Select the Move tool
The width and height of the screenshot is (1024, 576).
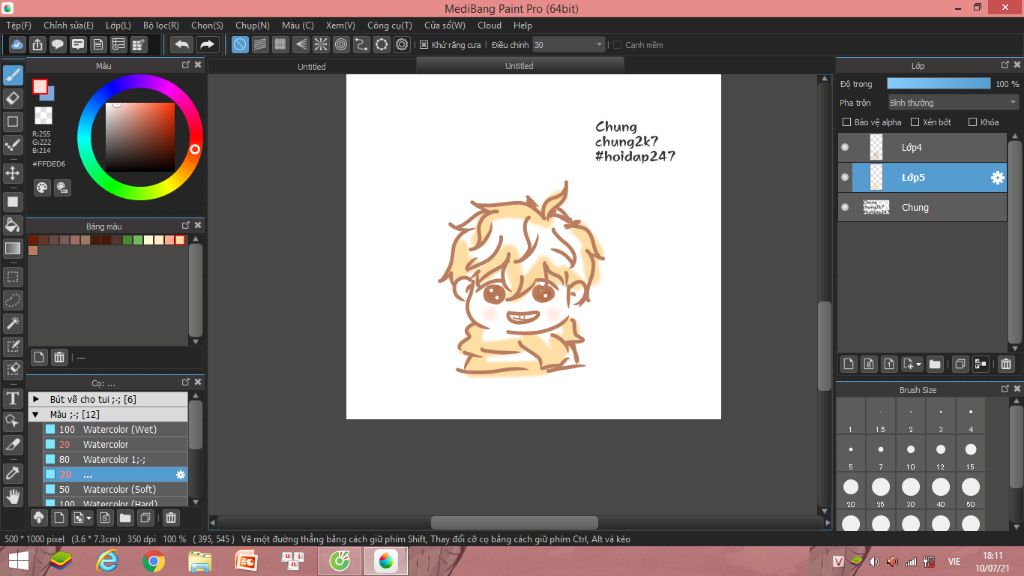[x=12, y=173]
